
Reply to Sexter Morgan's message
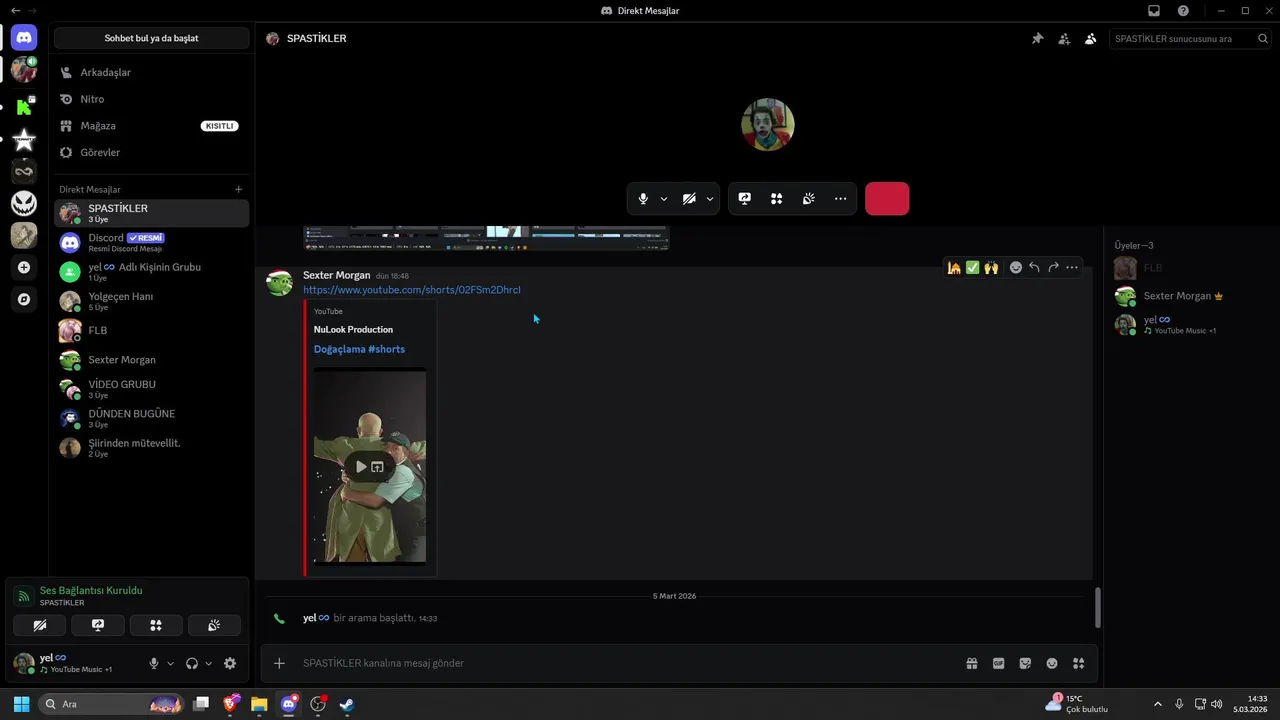[1034, 268]
